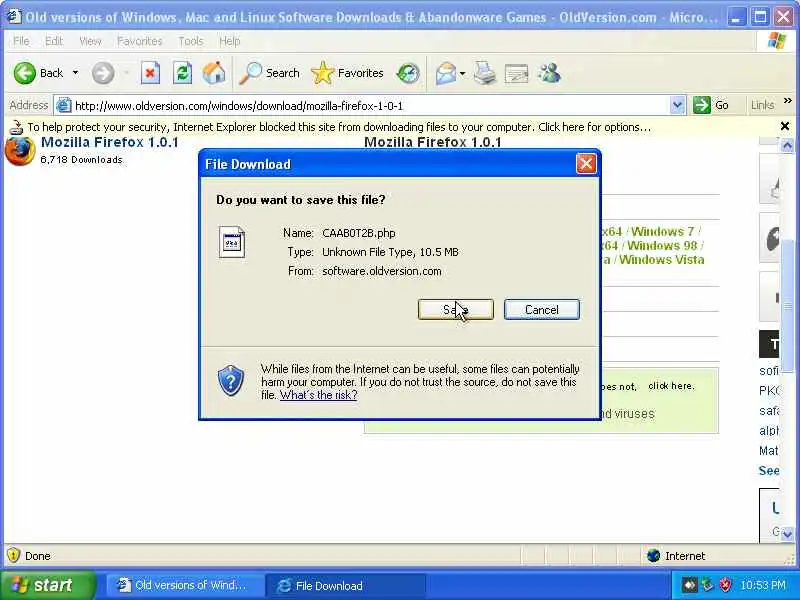The image size is (800, 600).
Task: Open Favorites star toolbar button
Action: pos(347,73)
